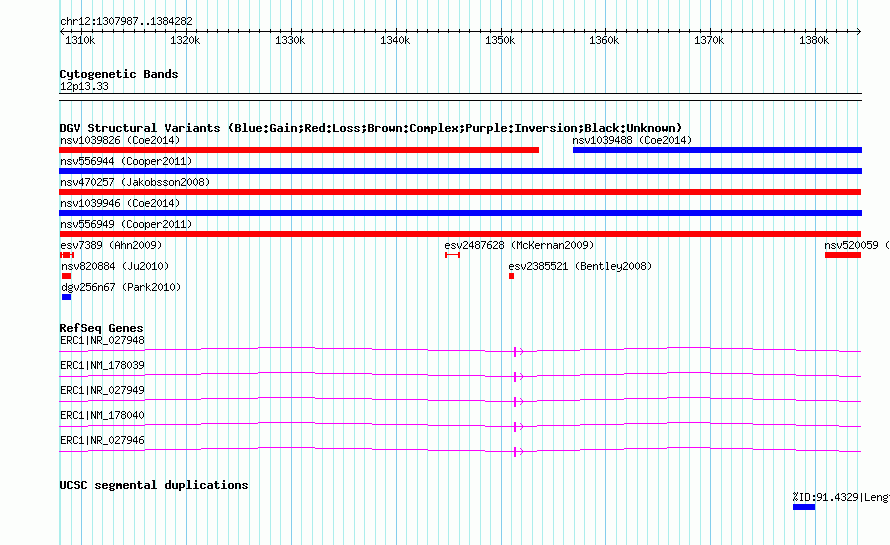This screenshot has width=890, height=545.
Task: Click the RefSeq Genes track title
Action: click(101, 328)
